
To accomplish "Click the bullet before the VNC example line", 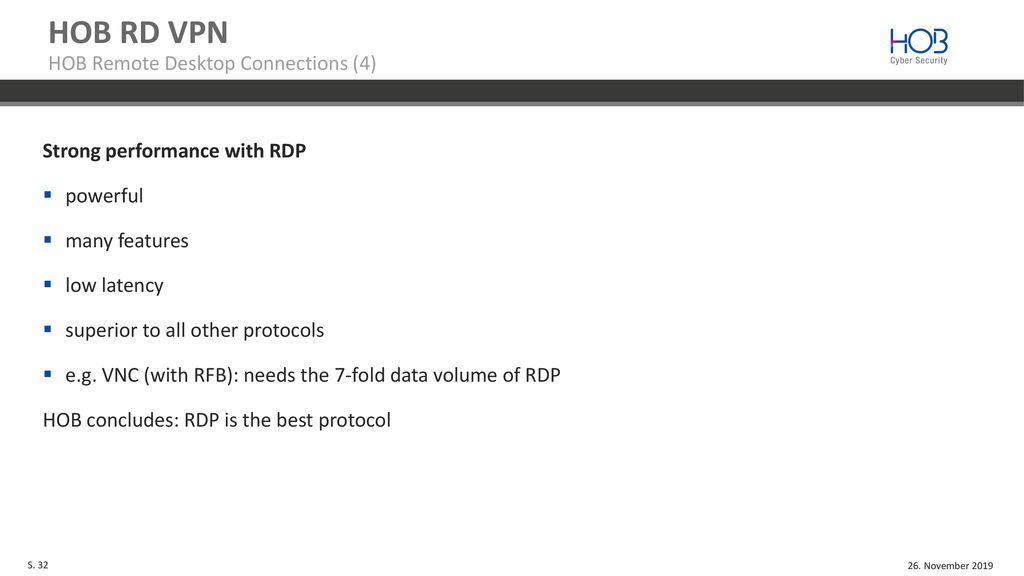I will (48, 374).
